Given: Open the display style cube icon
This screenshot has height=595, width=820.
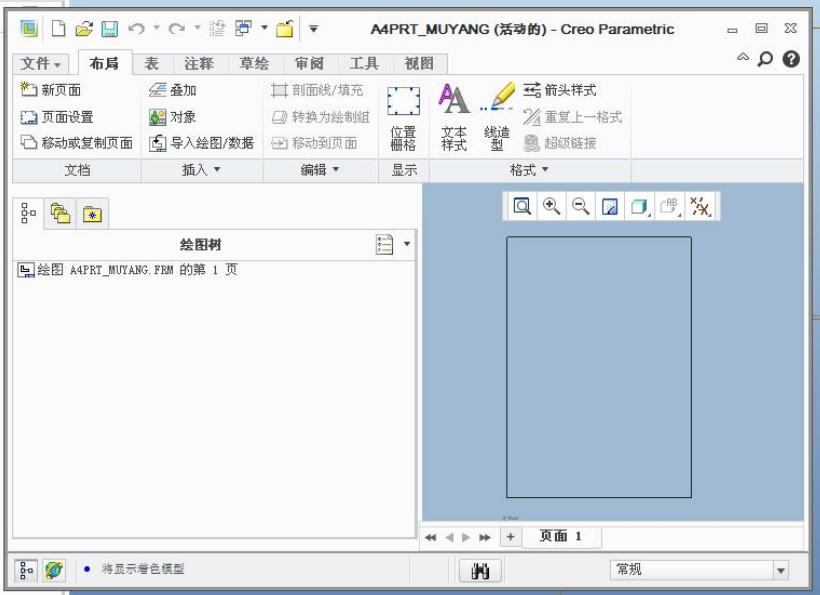Looking at the screenshot, I should click(x=640, y=207).
